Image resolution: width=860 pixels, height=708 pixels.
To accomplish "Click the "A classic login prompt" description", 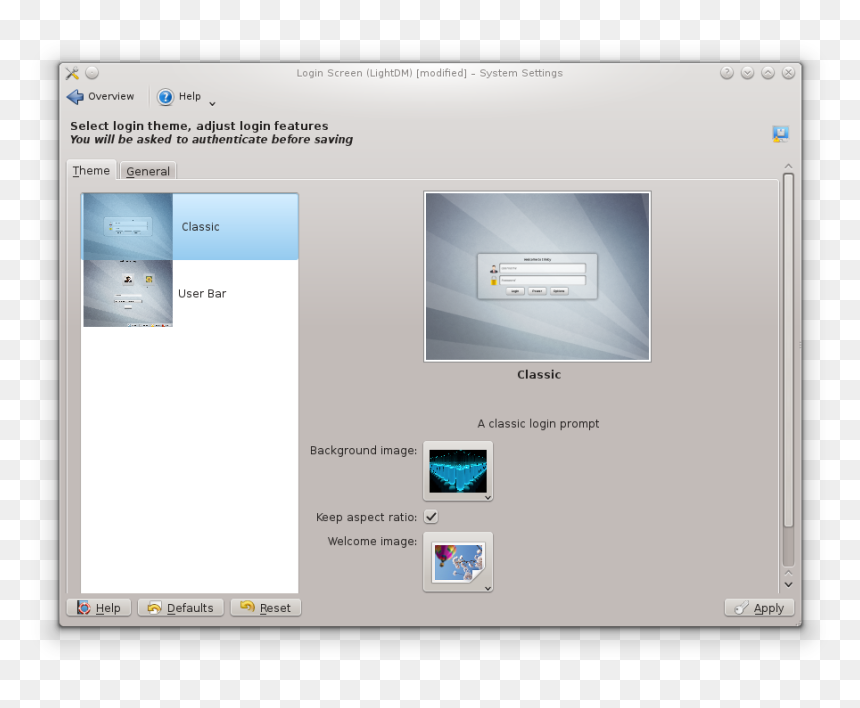I will [538, 423].
